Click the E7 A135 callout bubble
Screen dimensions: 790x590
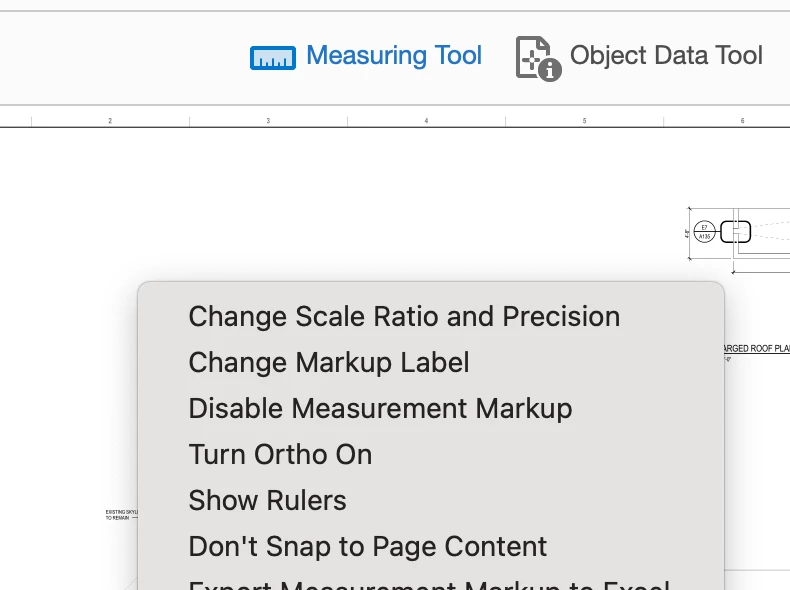click(704, 232)
